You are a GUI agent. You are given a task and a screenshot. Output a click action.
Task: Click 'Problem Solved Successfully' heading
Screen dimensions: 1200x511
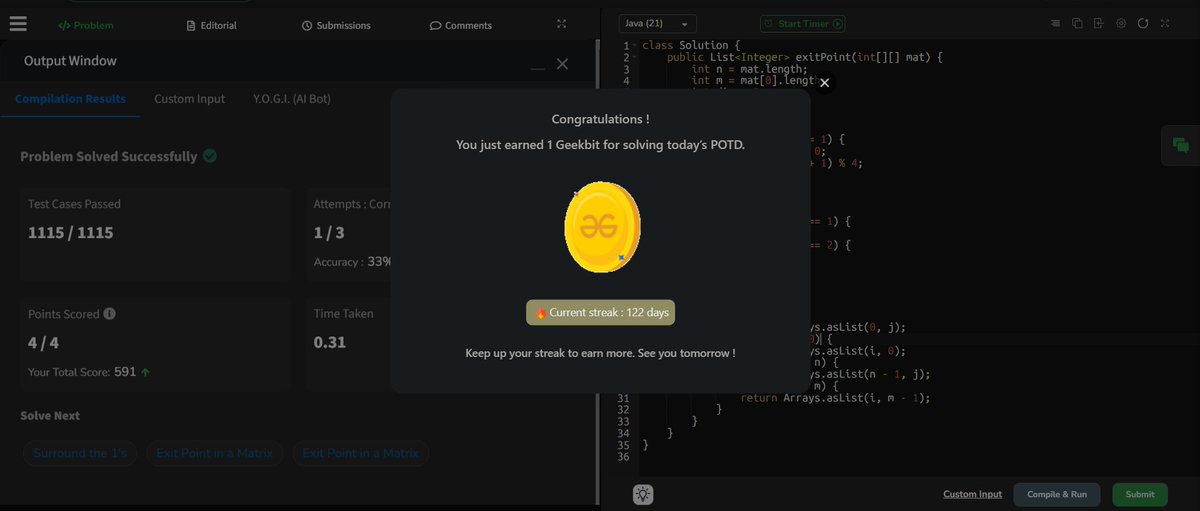(109, 156)
